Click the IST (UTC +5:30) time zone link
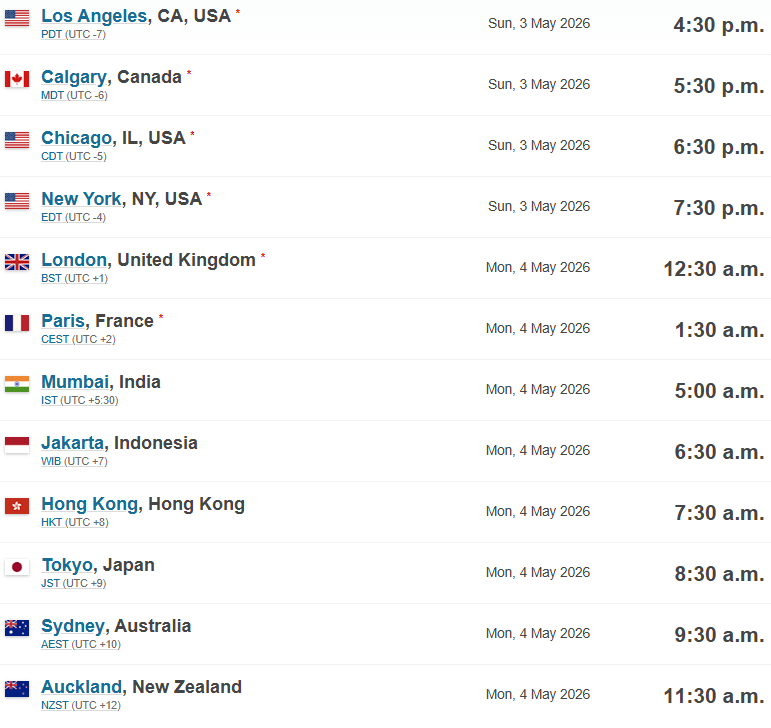The height and width of the screenshot is (728, 771). coord(80,400)
